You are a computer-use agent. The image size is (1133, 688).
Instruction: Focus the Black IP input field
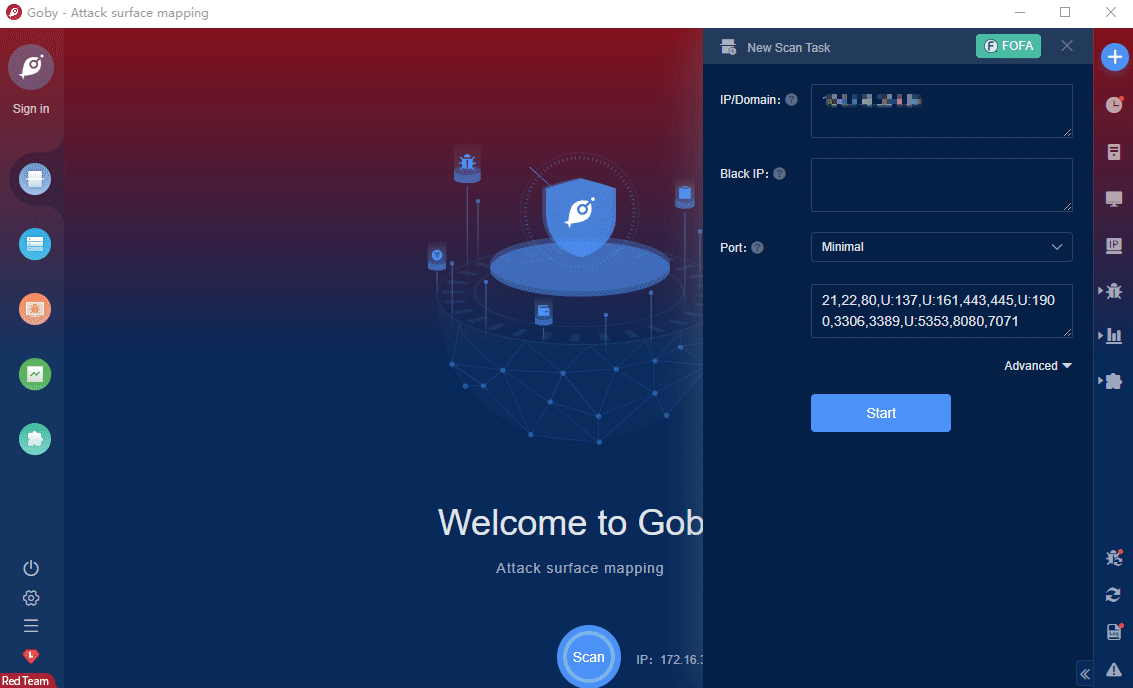[x=942, y=185]
